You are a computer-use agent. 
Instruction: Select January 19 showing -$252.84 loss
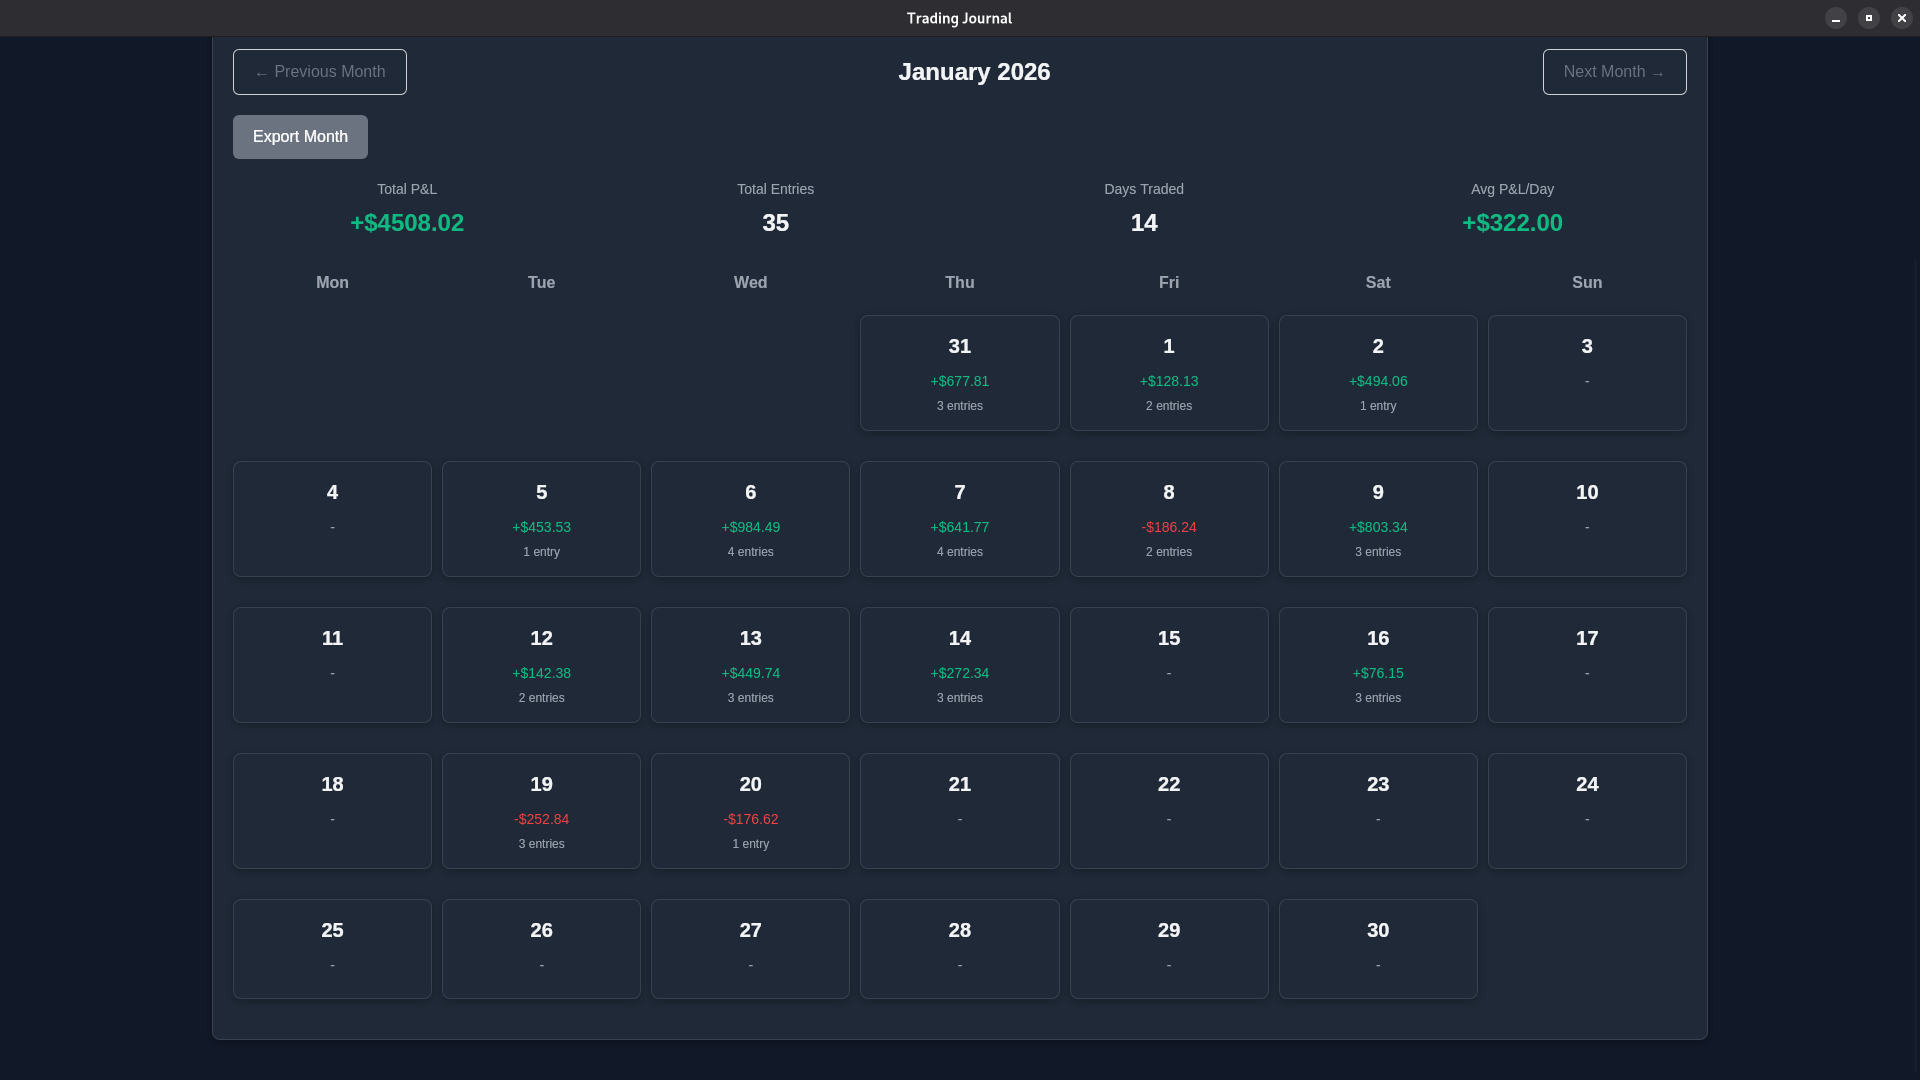coord(541,810)
